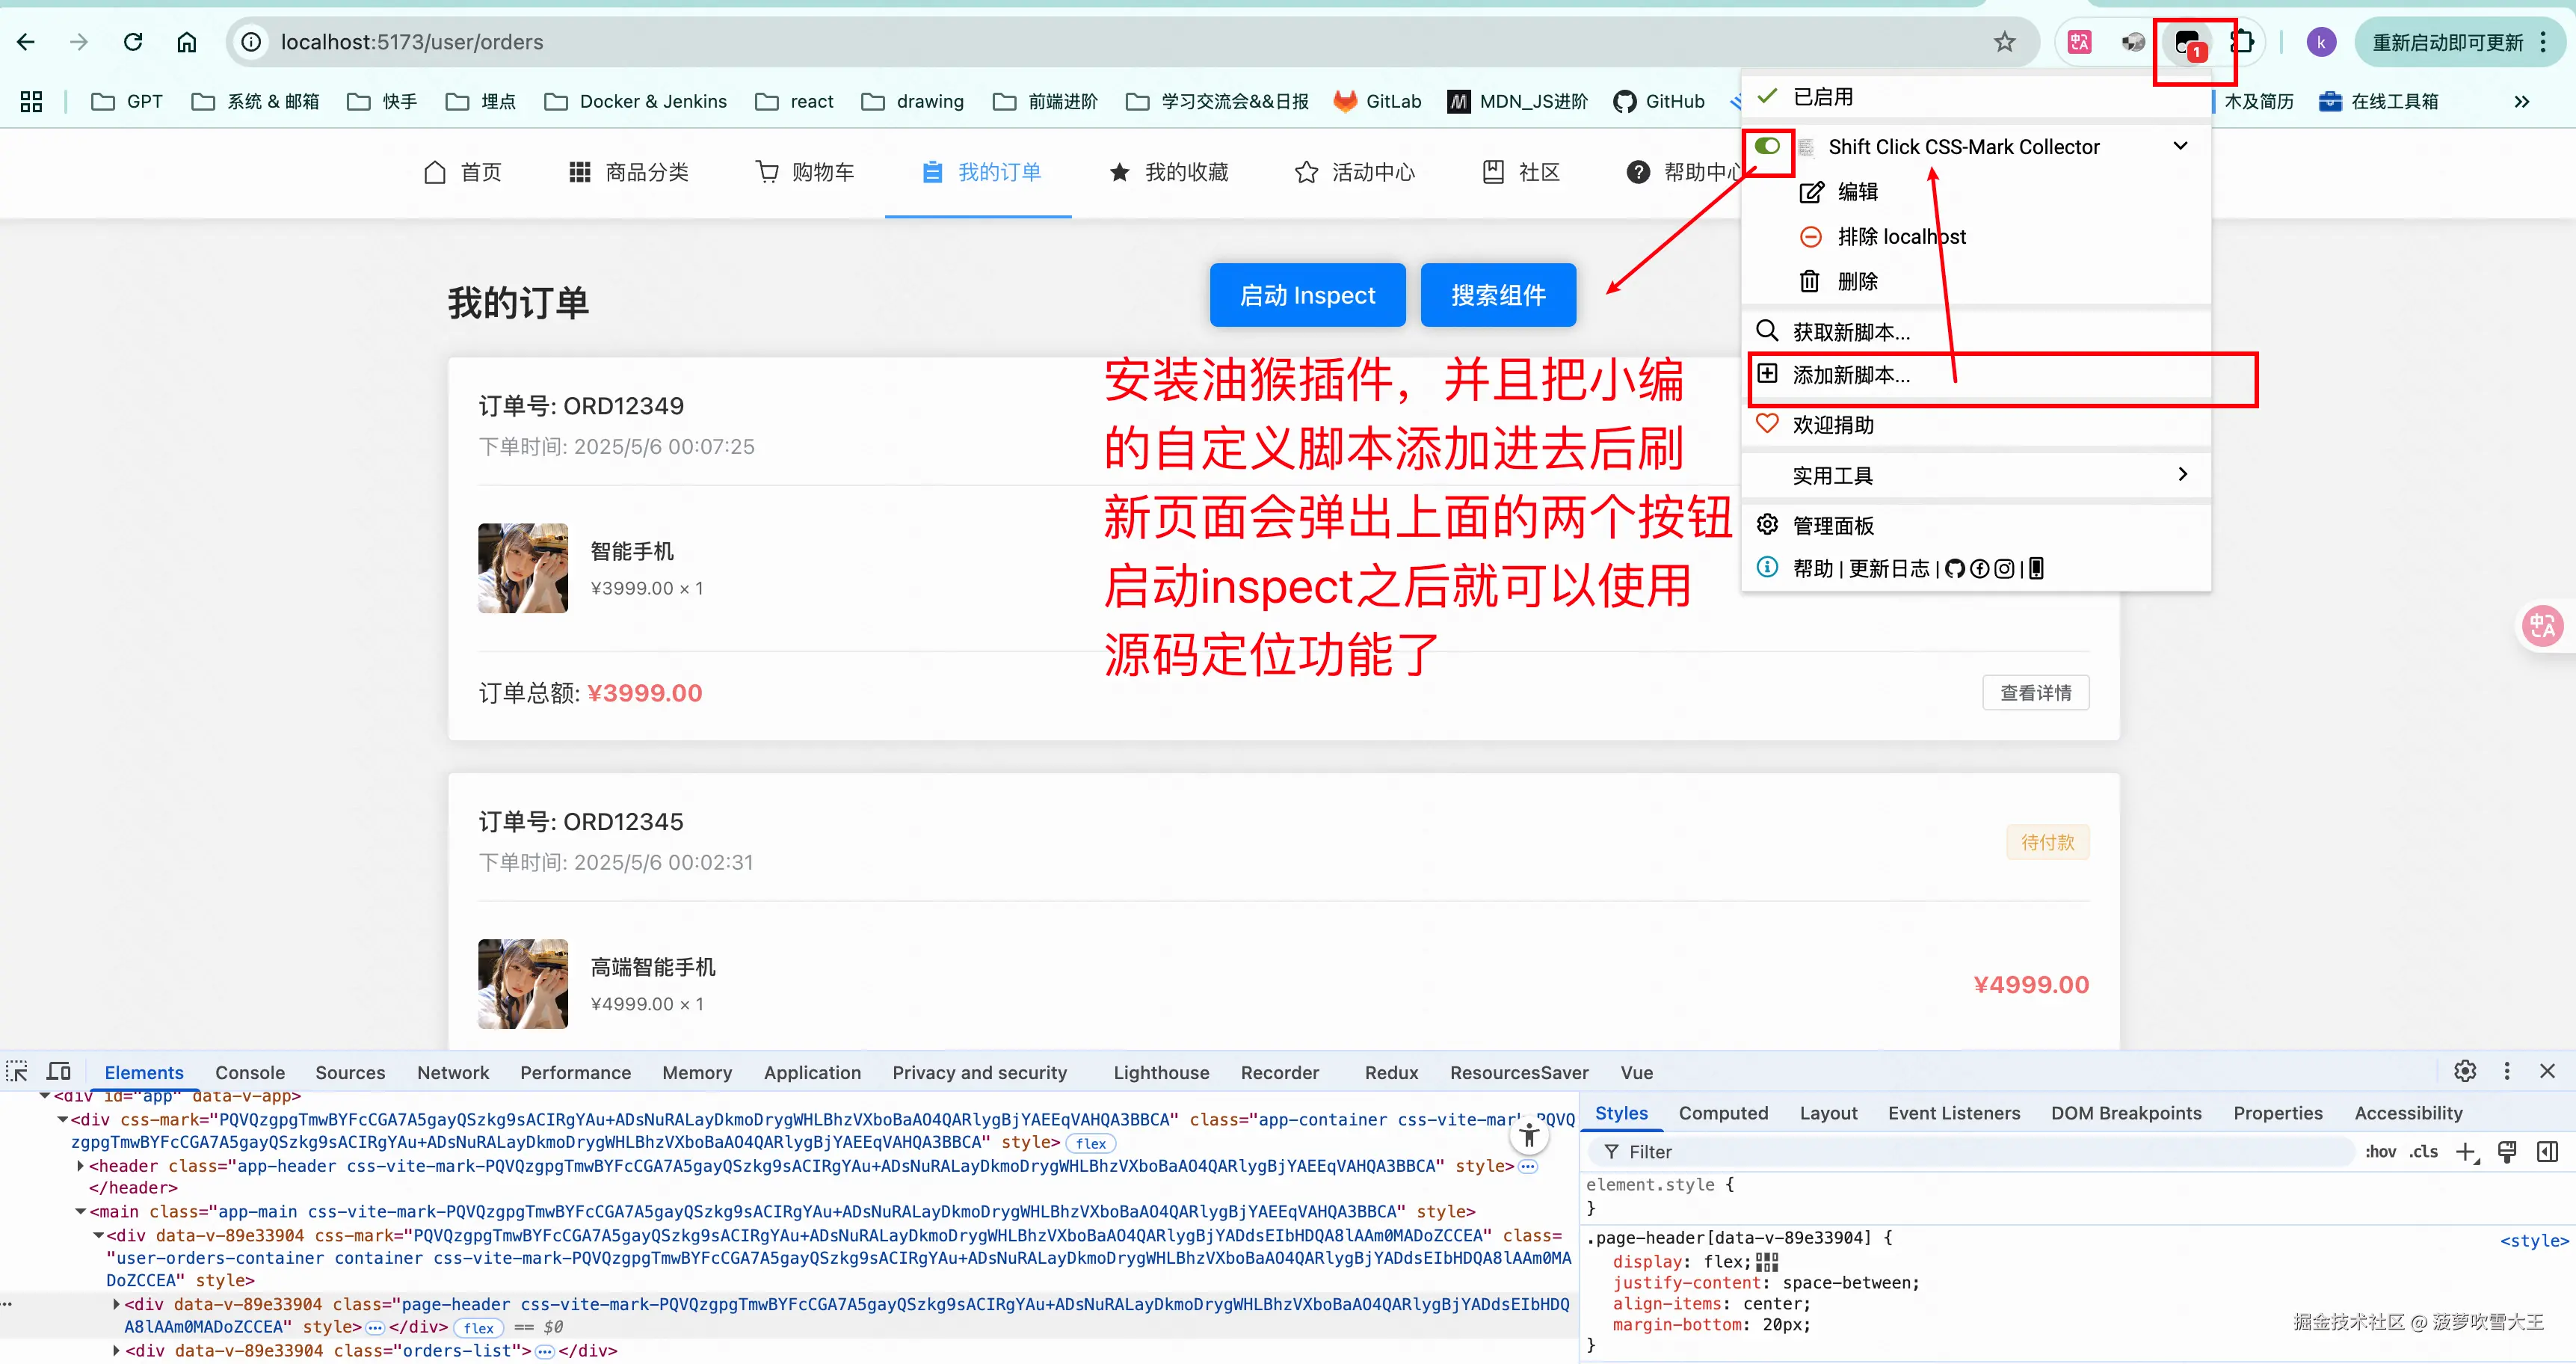Toggle the device toolbar in DevTools
Image resolution: width=2576 pixels, height=1364 pixels.
[59, 1072]
